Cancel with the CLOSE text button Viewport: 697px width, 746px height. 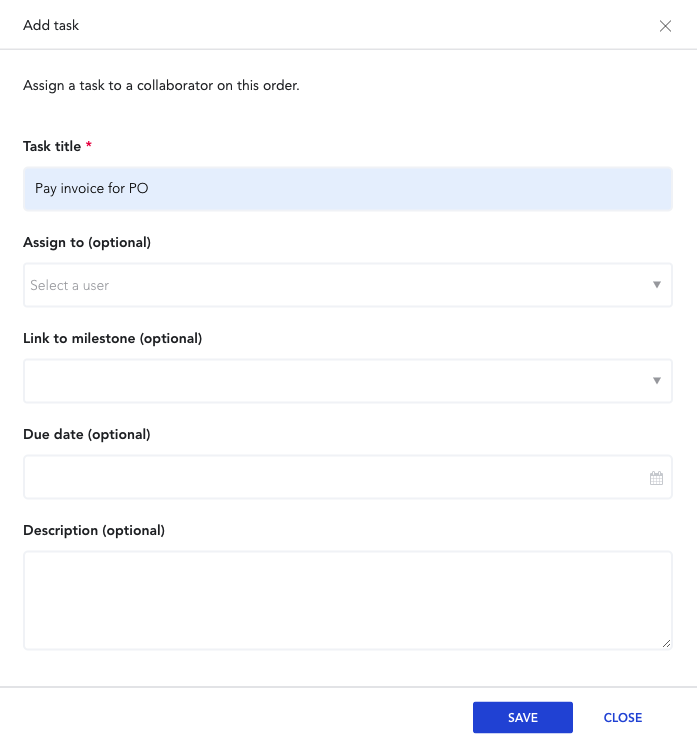pos(623,717)
